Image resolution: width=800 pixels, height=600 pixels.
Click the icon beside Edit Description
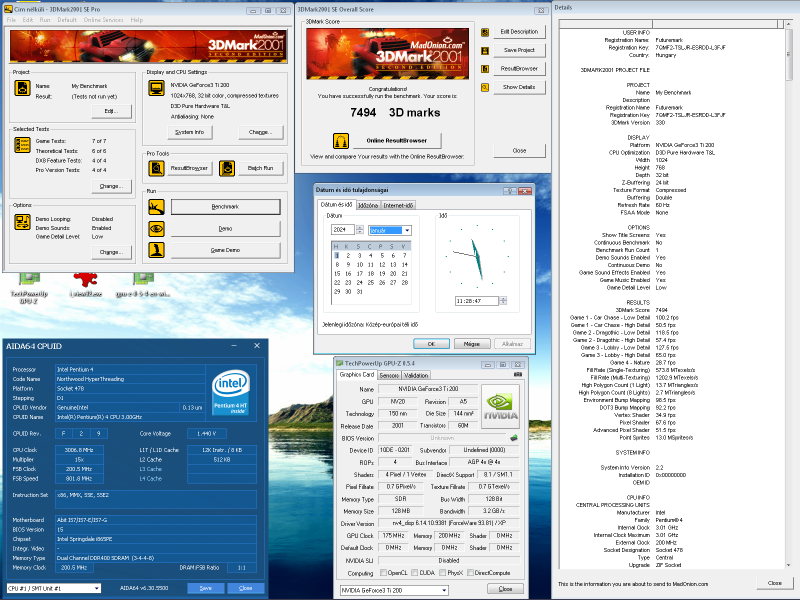point(485,32)
